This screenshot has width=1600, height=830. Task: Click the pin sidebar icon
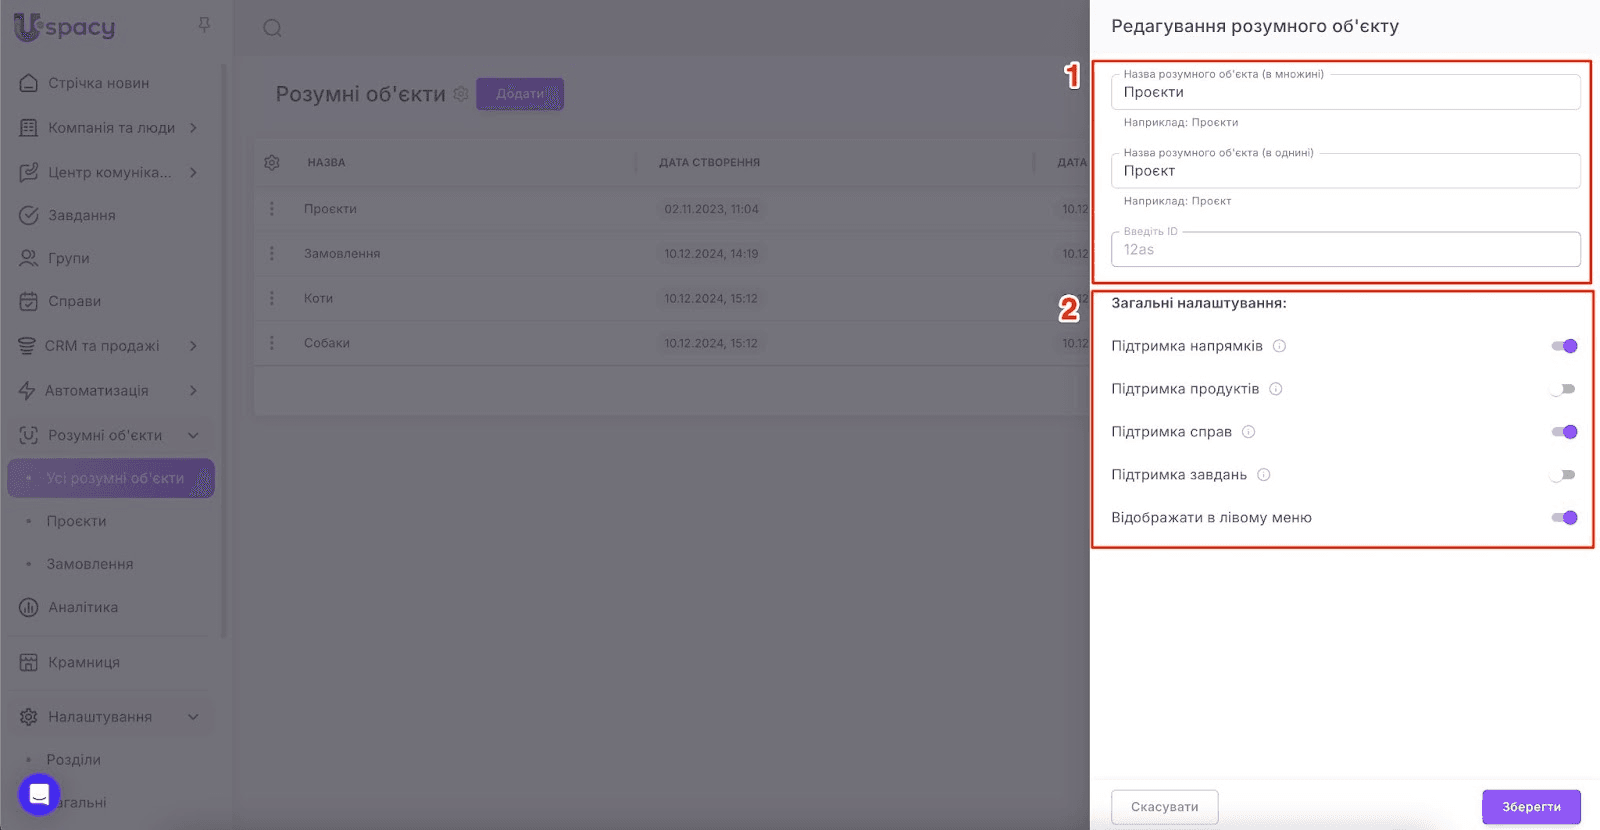tap(204, 25)
